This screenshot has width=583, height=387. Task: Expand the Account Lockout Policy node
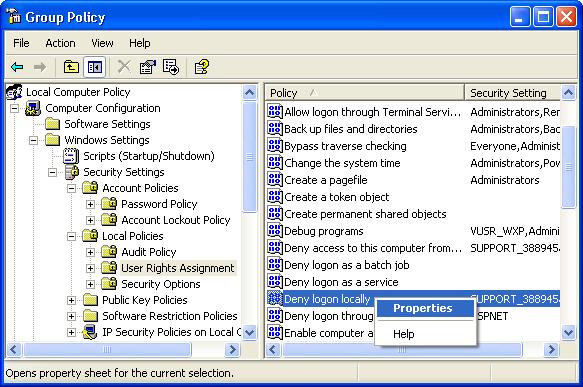(x=90, y=220)
